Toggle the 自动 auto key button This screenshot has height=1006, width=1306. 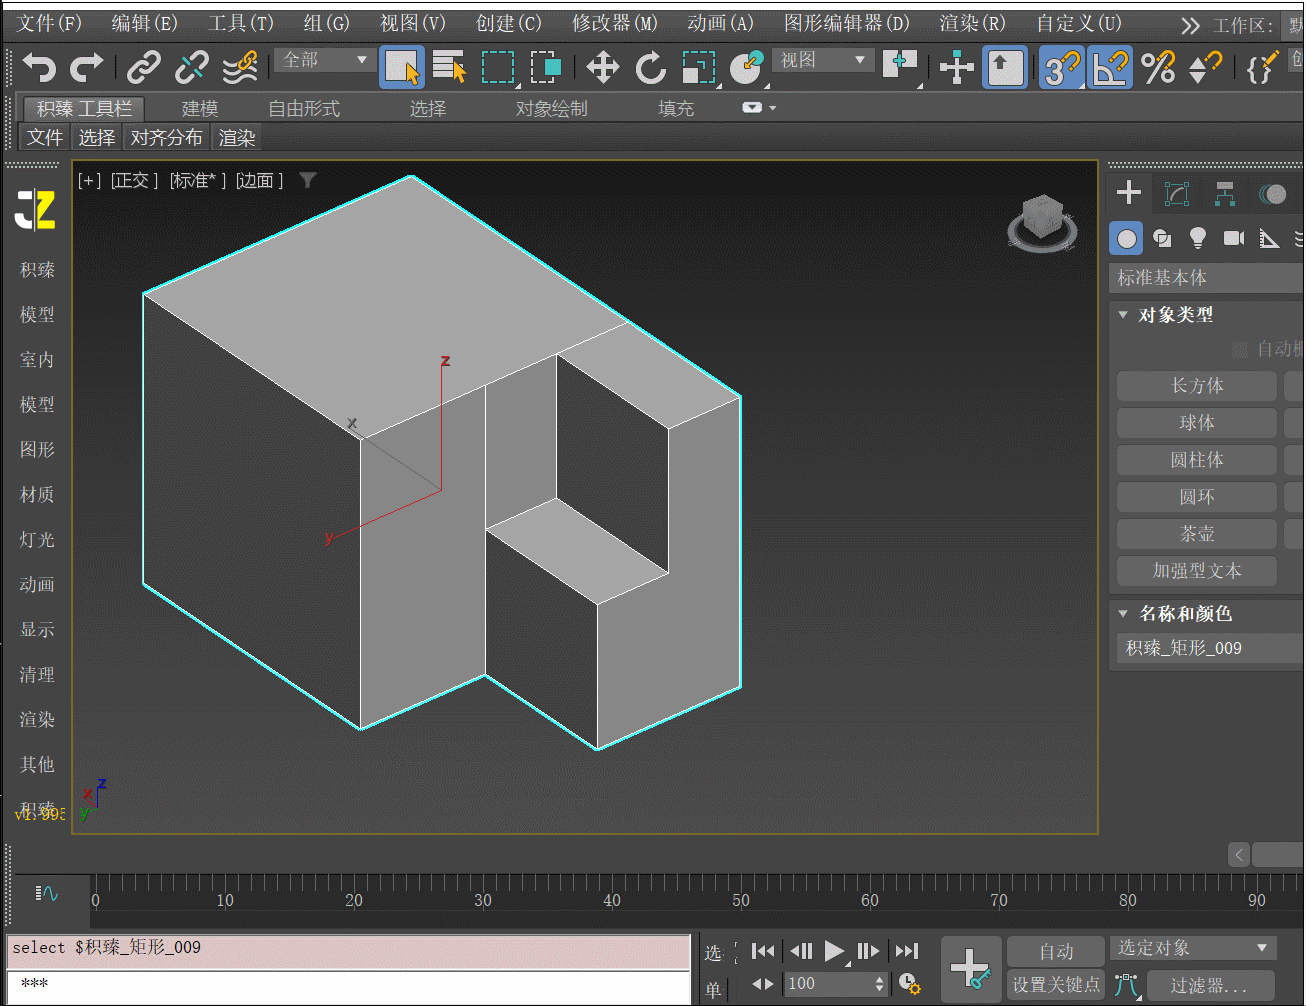point(1056,951)
